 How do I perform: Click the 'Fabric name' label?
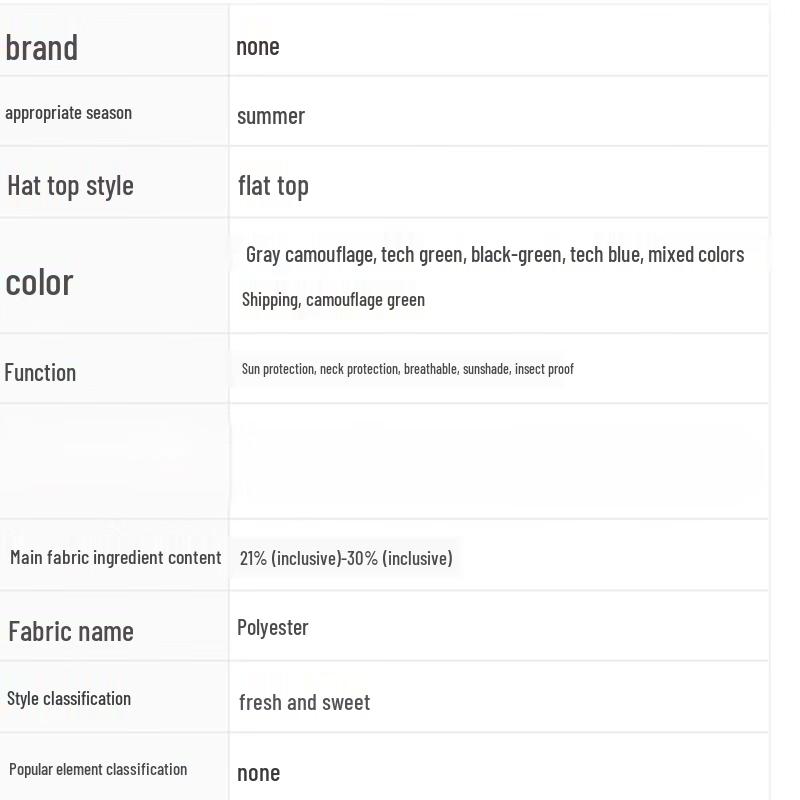[x=71, y=631]
